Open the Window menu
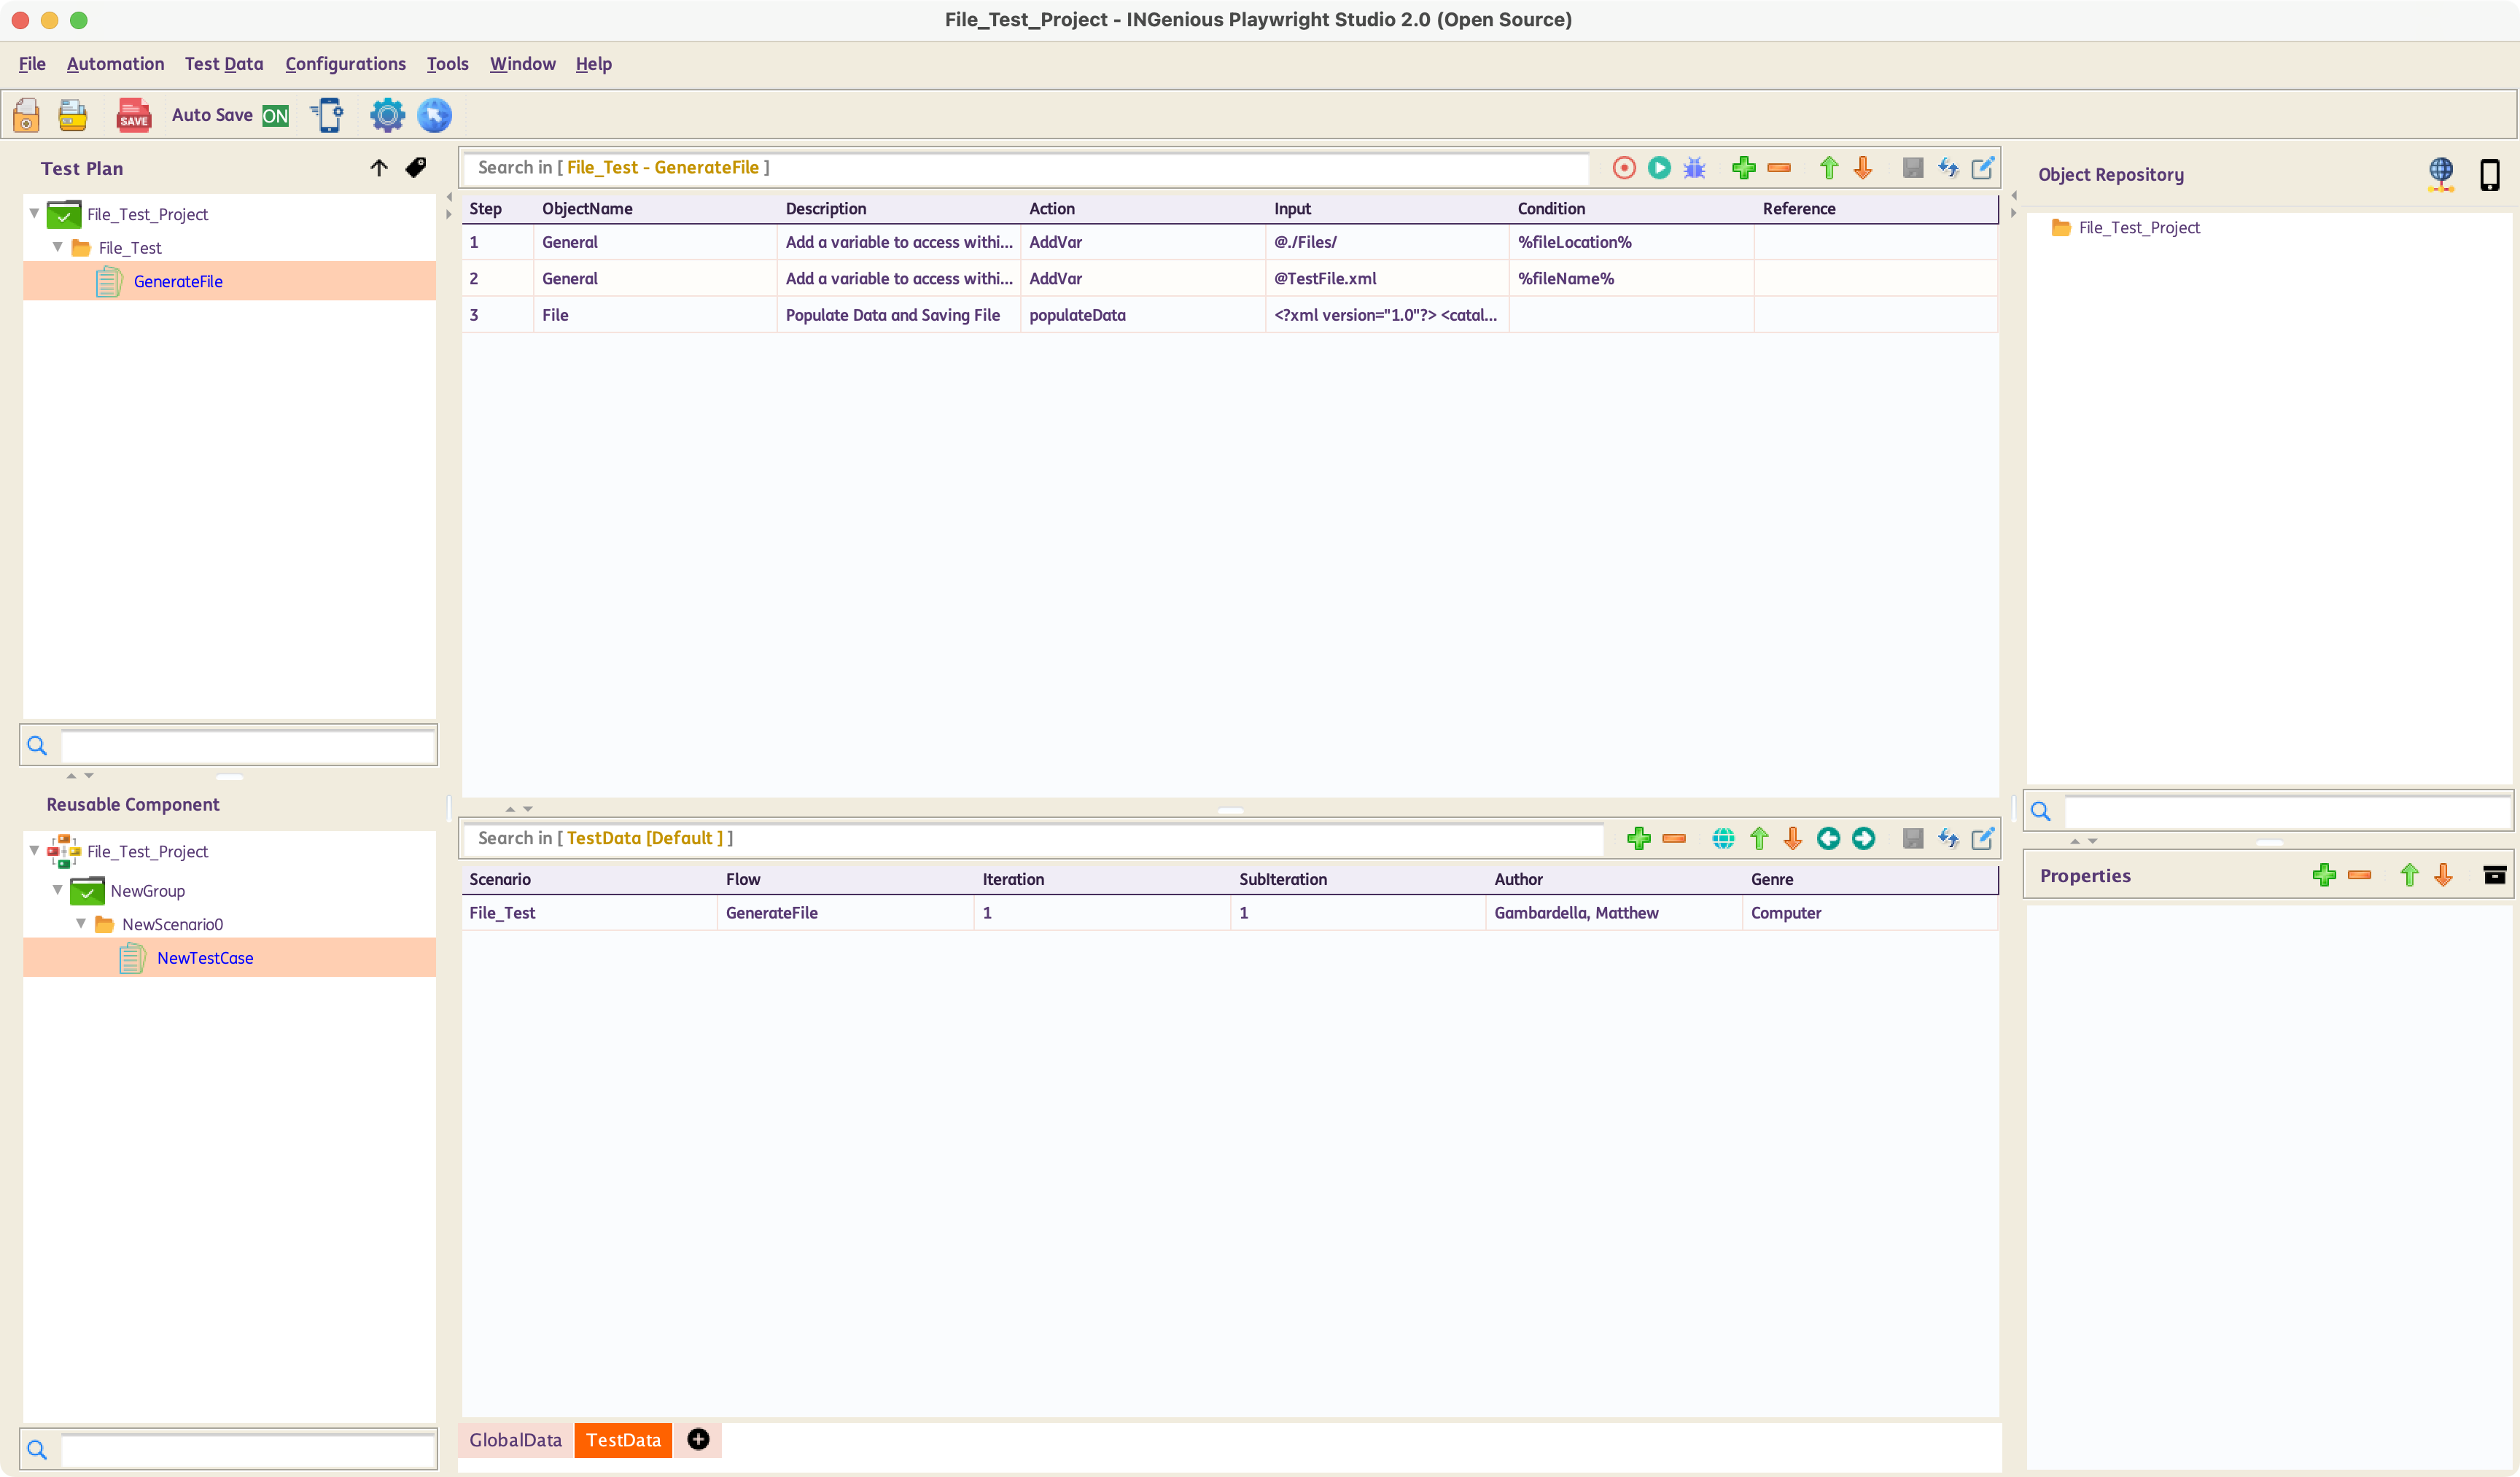 [x=522, y=64]
